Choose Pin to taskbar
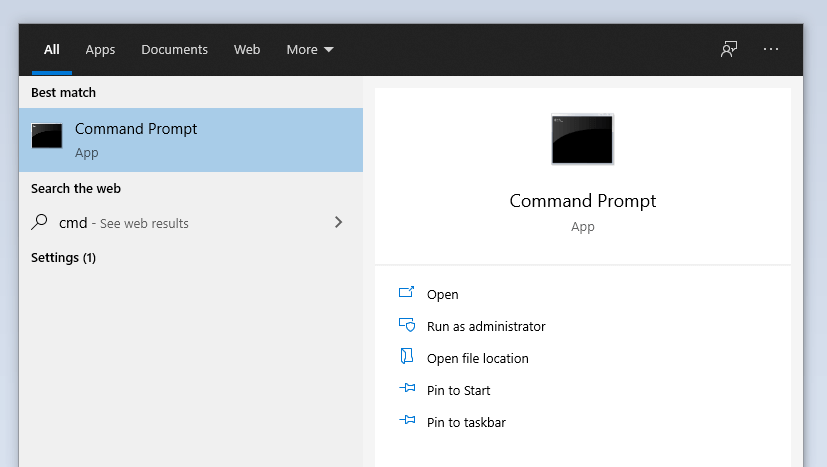 [x=466, y=423]
